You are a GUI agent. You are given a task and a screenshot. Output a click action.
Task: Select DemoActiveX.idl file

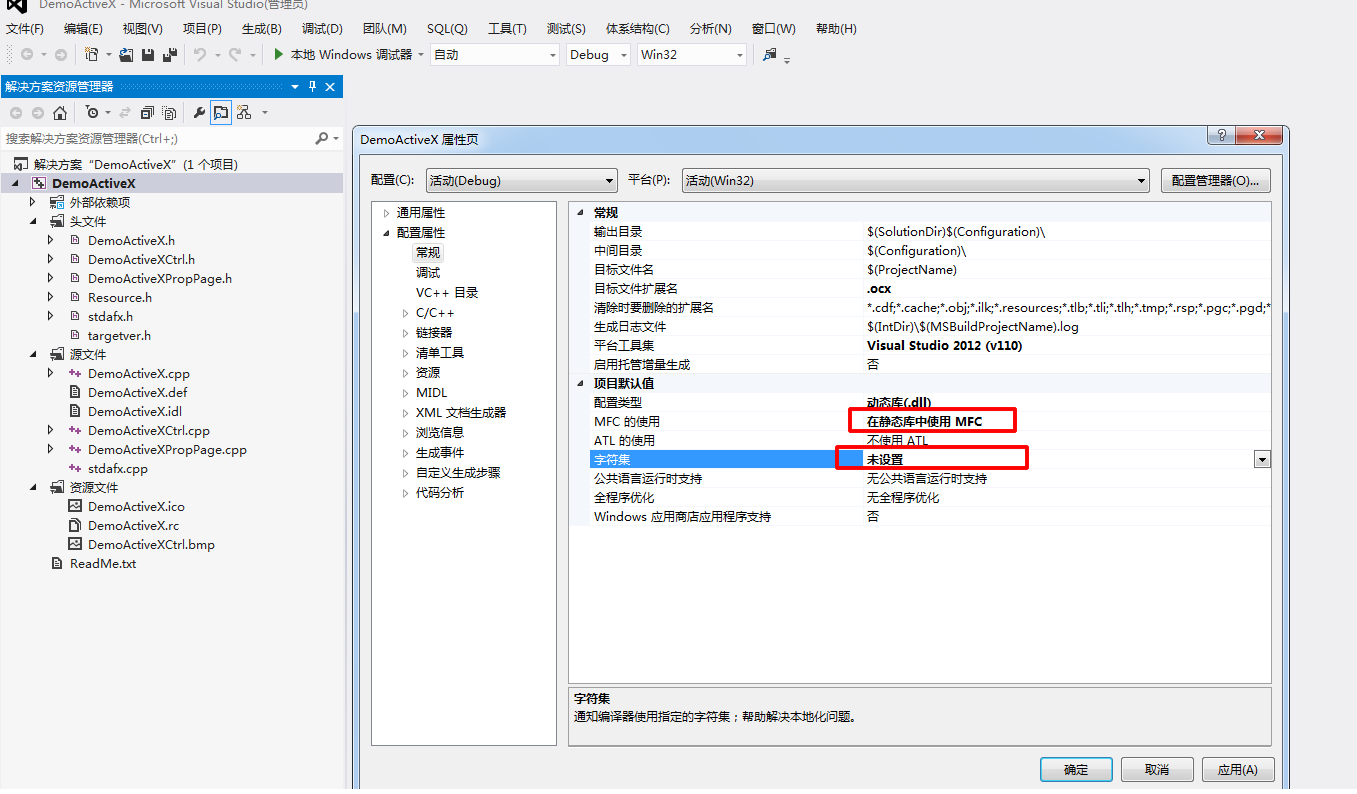tap(135, 411)
